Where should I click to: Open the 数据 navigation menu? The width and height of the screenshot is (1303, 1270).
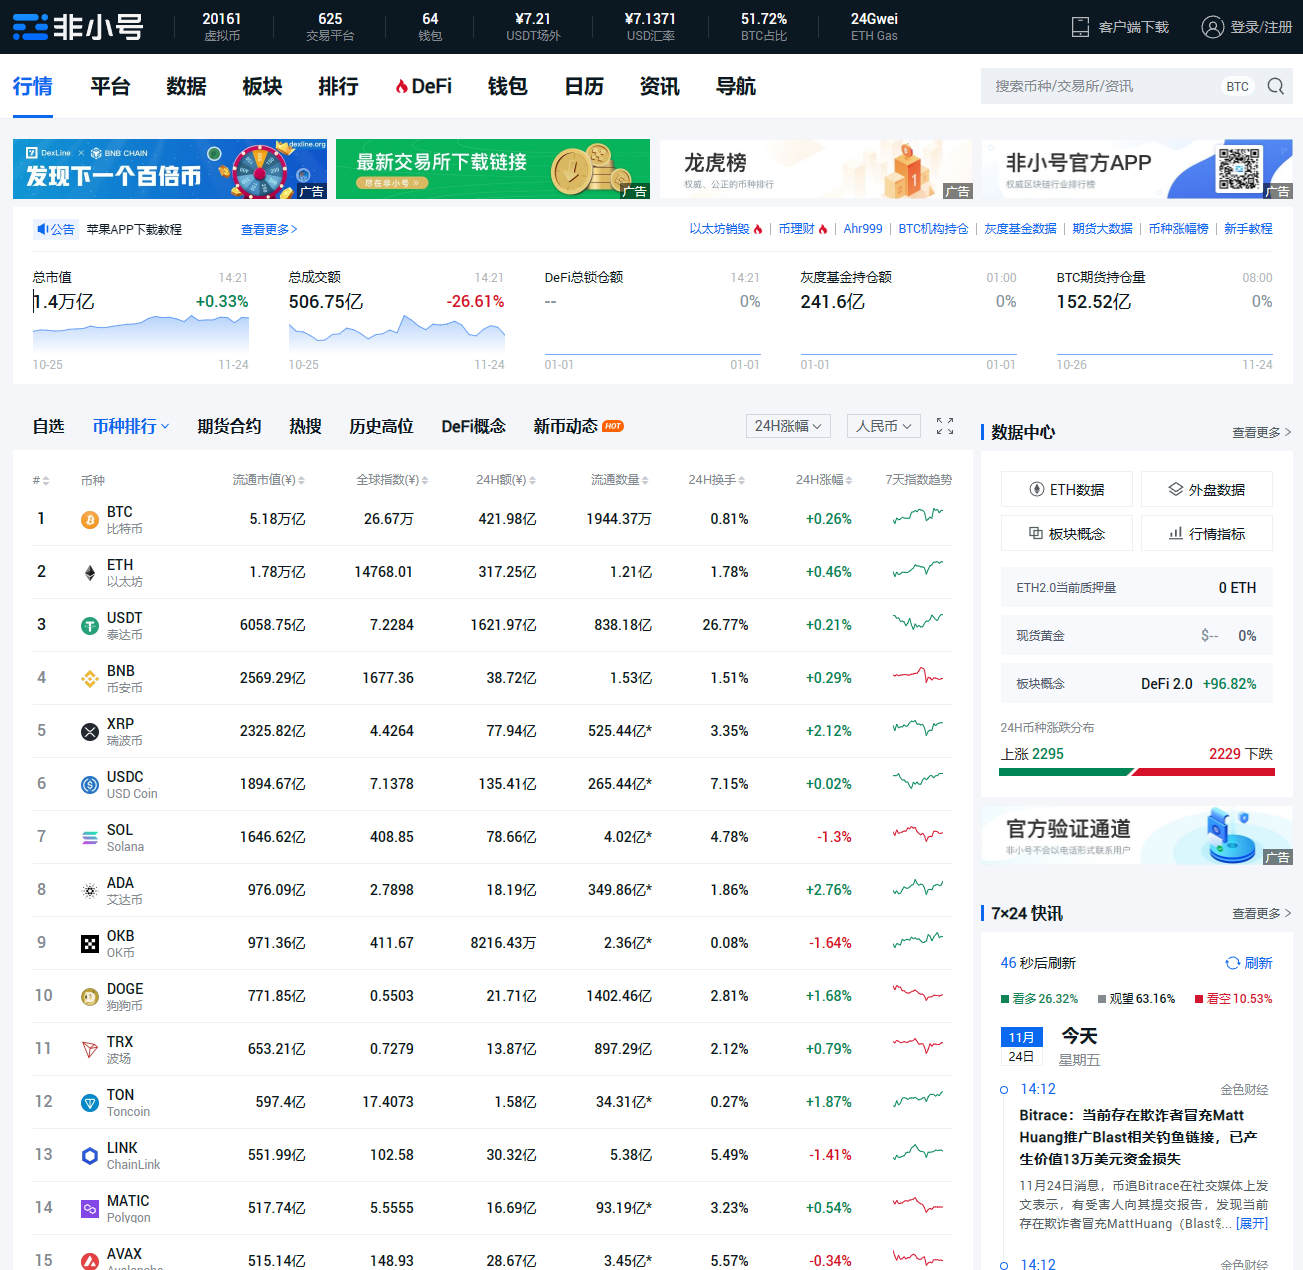186,87
